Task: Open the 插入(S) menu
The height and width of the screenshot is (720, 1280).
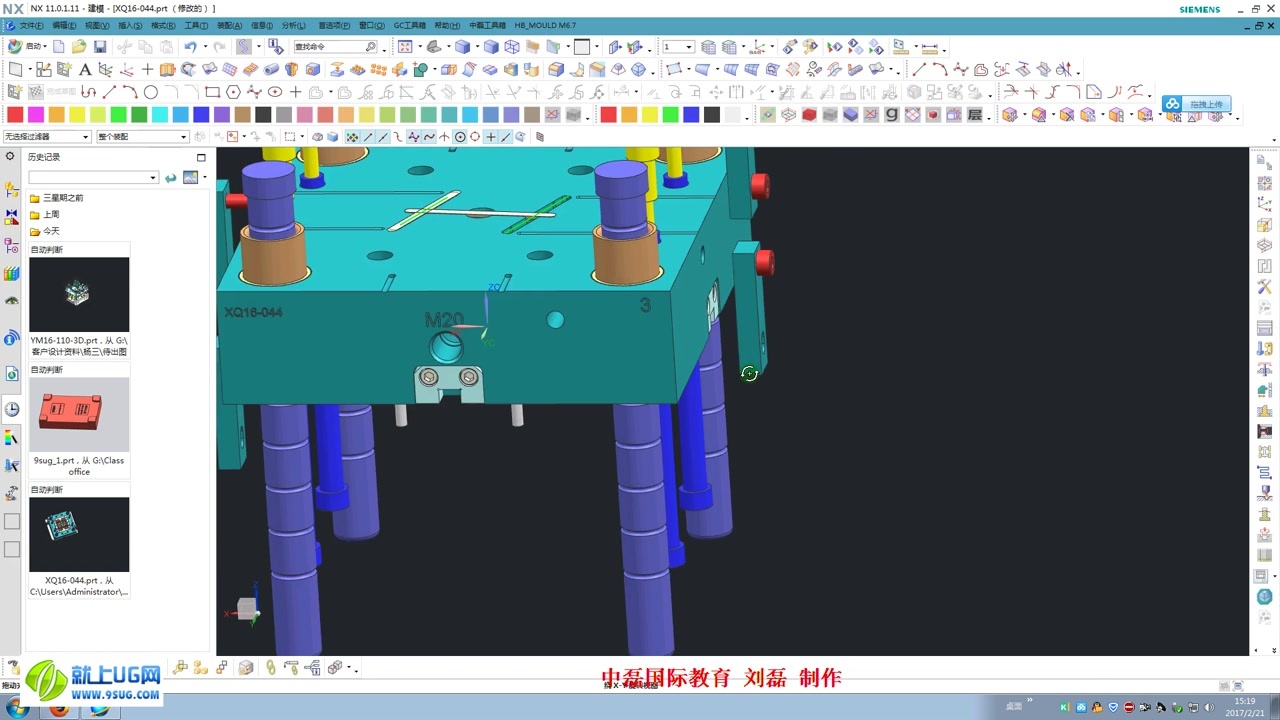Action: (130, 25)
